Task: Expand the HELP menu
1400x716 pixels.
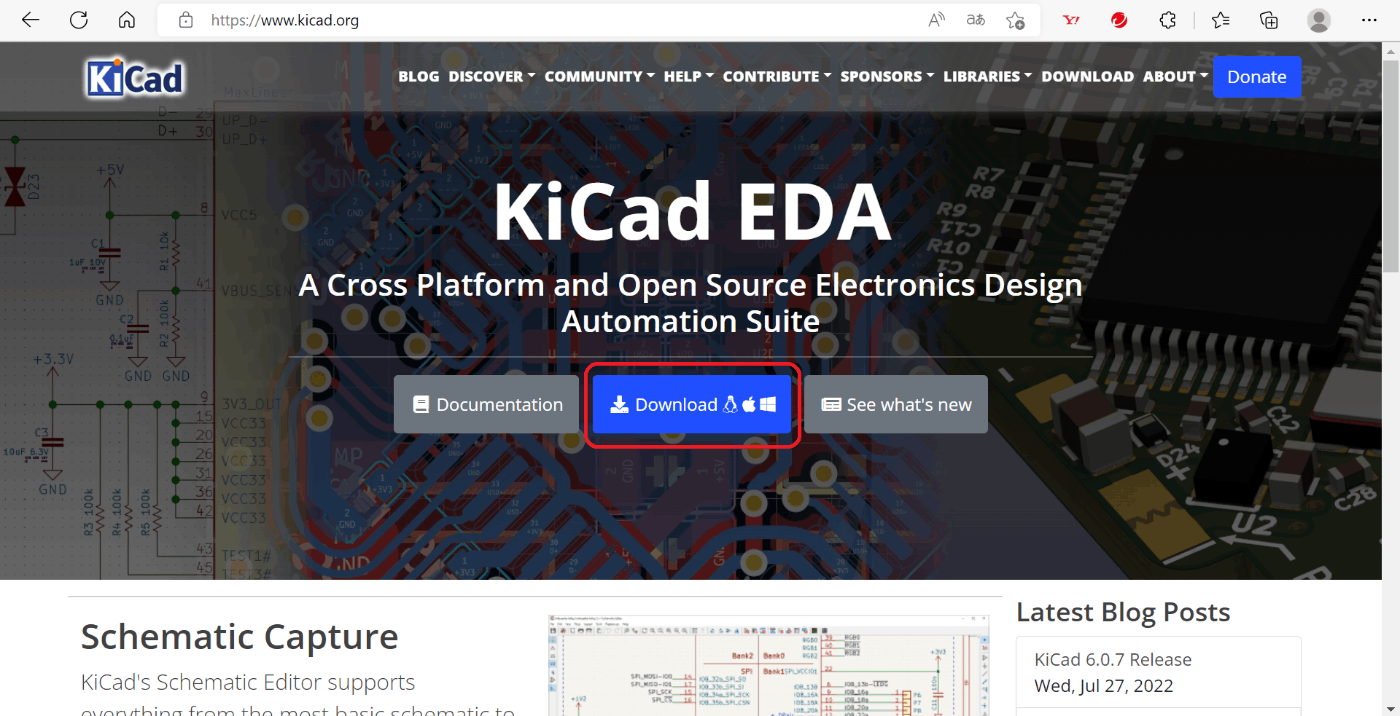Action: pos(689,76)
